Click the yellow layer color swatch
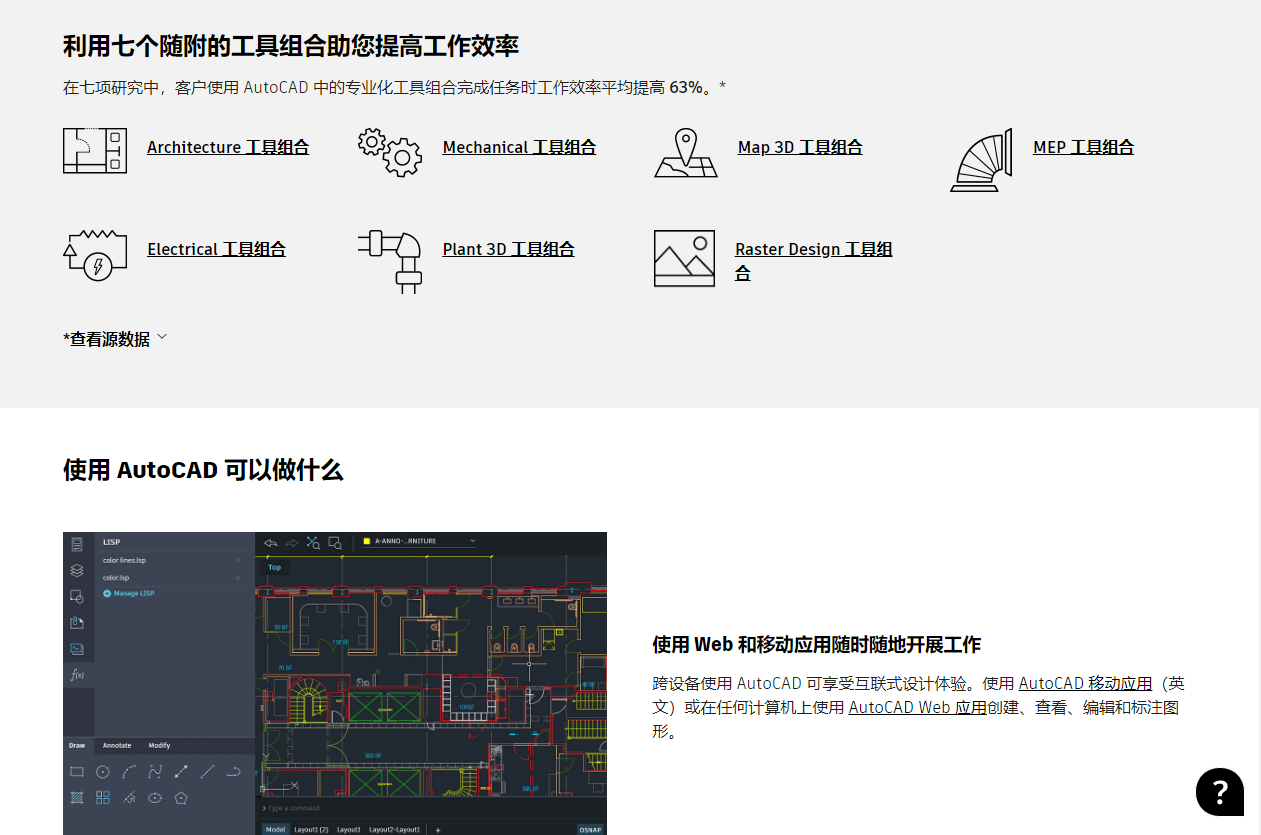 tap(366, 542)
